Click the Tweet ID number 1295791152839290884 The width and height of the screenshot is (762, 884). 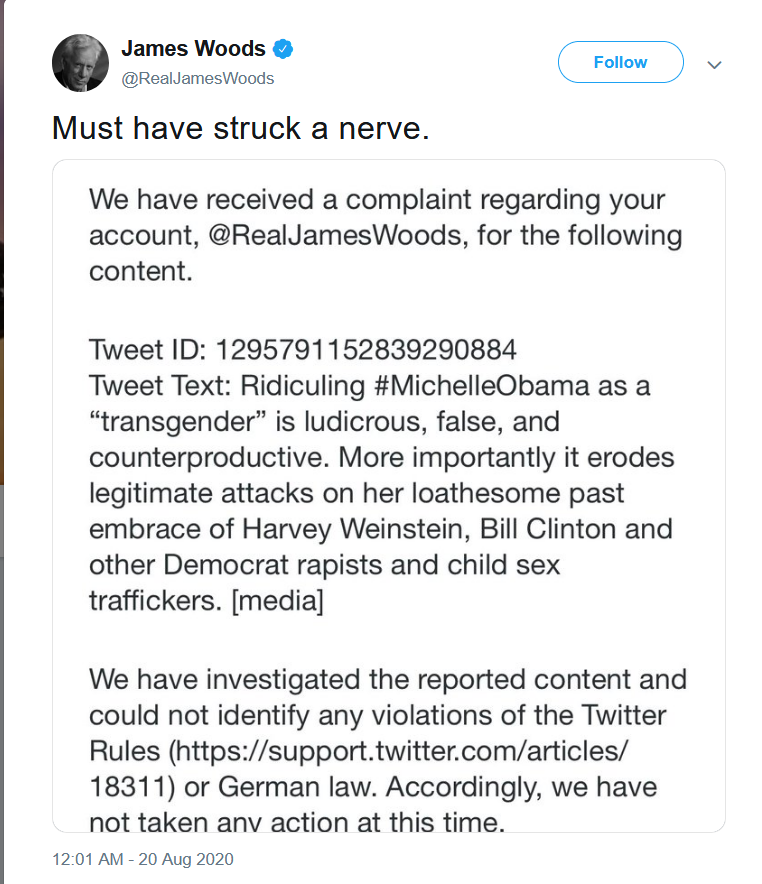[x=366, y=351]
